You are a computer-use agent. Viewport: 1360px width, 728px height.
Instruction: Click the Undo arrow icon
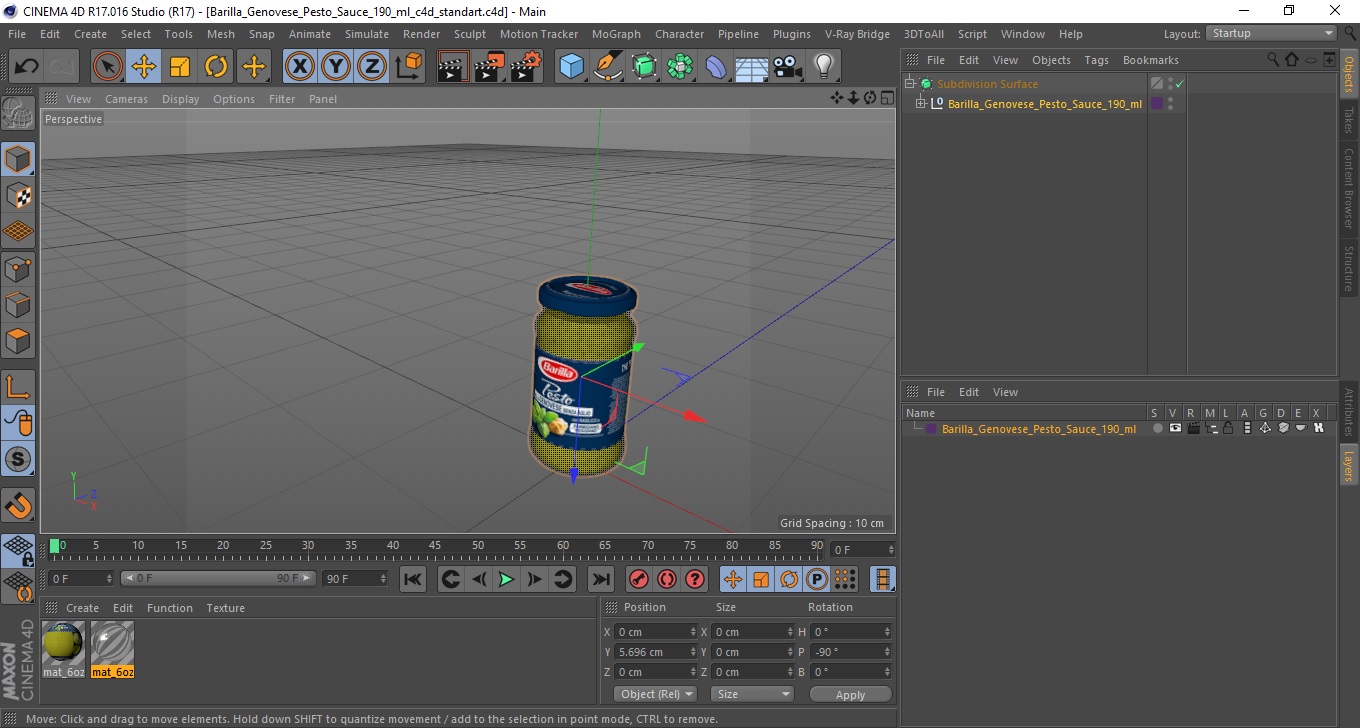coord(27,67)
